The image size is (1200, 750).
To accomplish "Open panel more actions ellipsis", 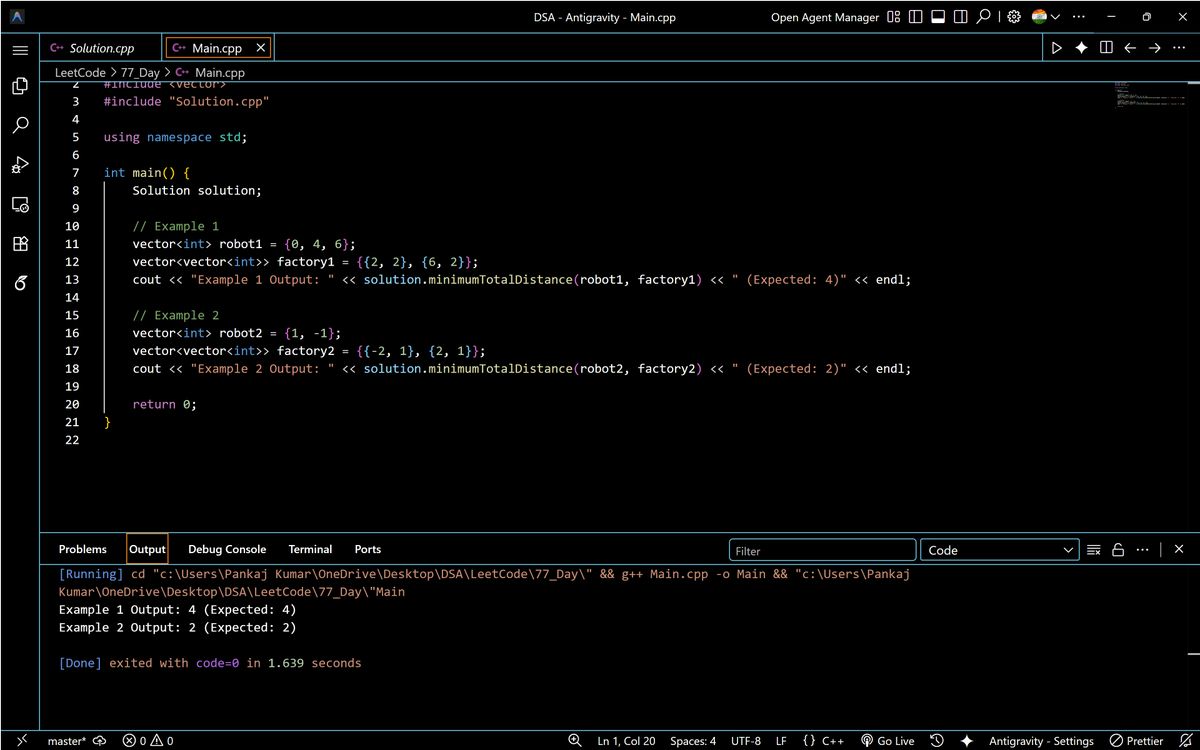I will [x=1142, y=550].
